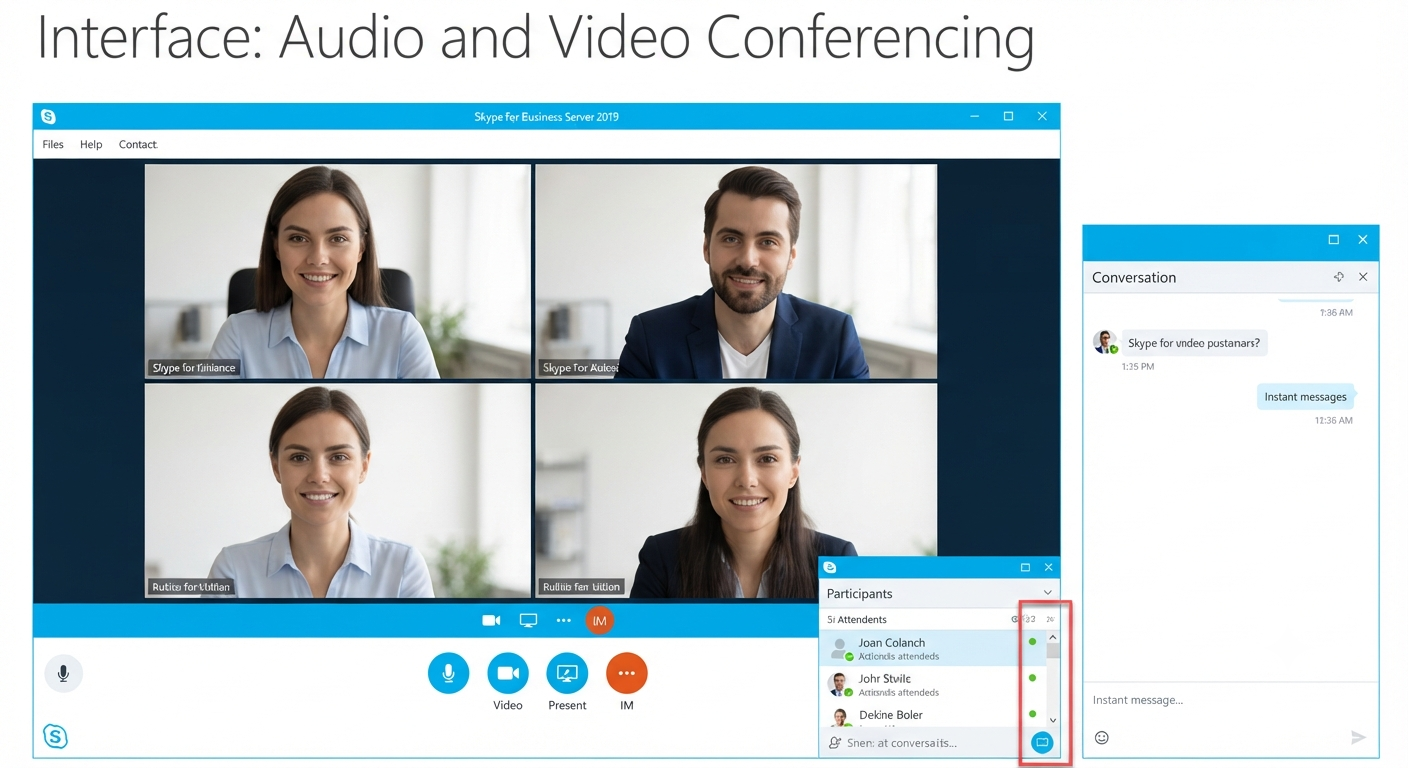Close the Conversation pane header X
1408x768 pixels.
tap(1363, 277)
